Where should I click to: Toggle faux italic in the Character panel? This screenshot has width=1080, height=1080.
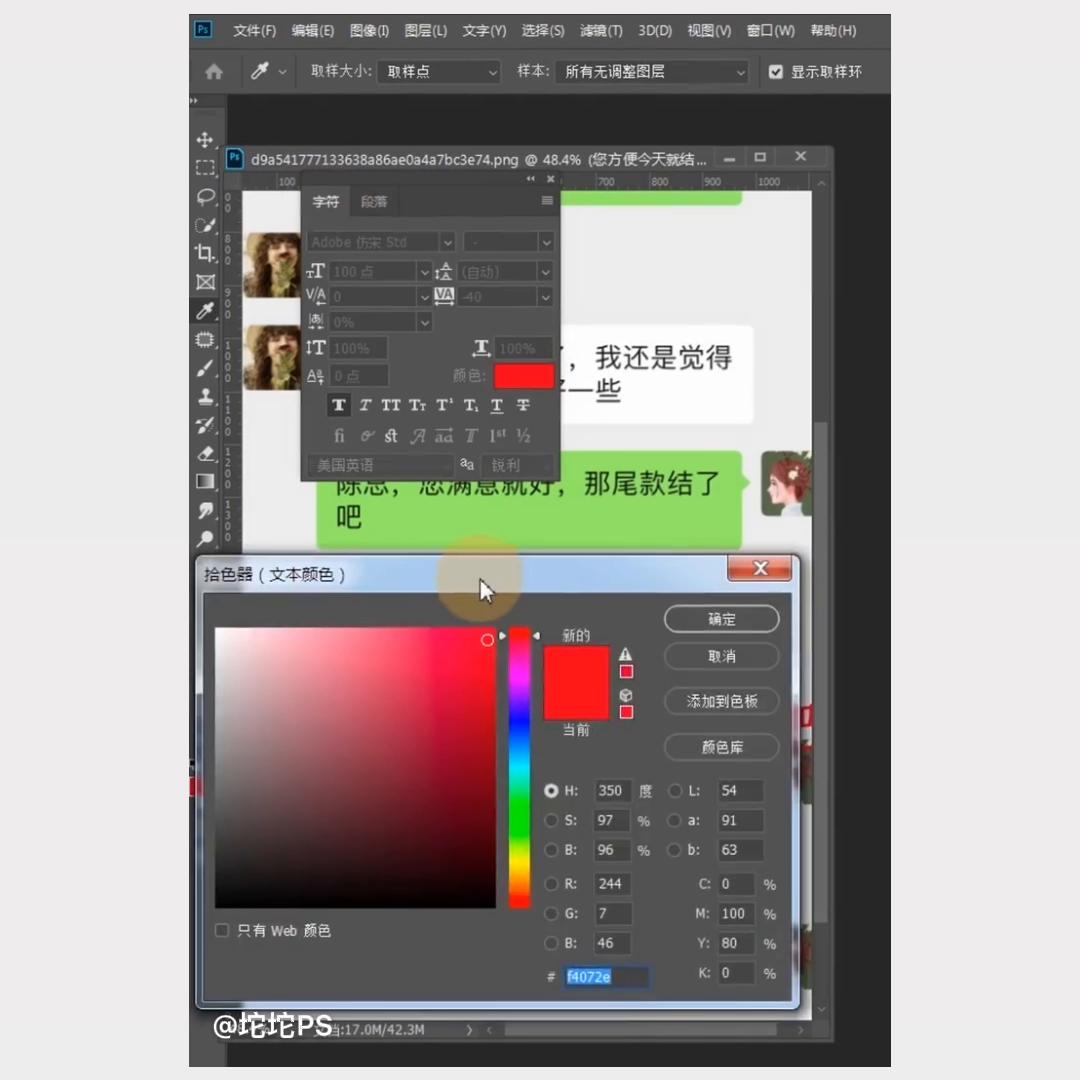(364, 405)
